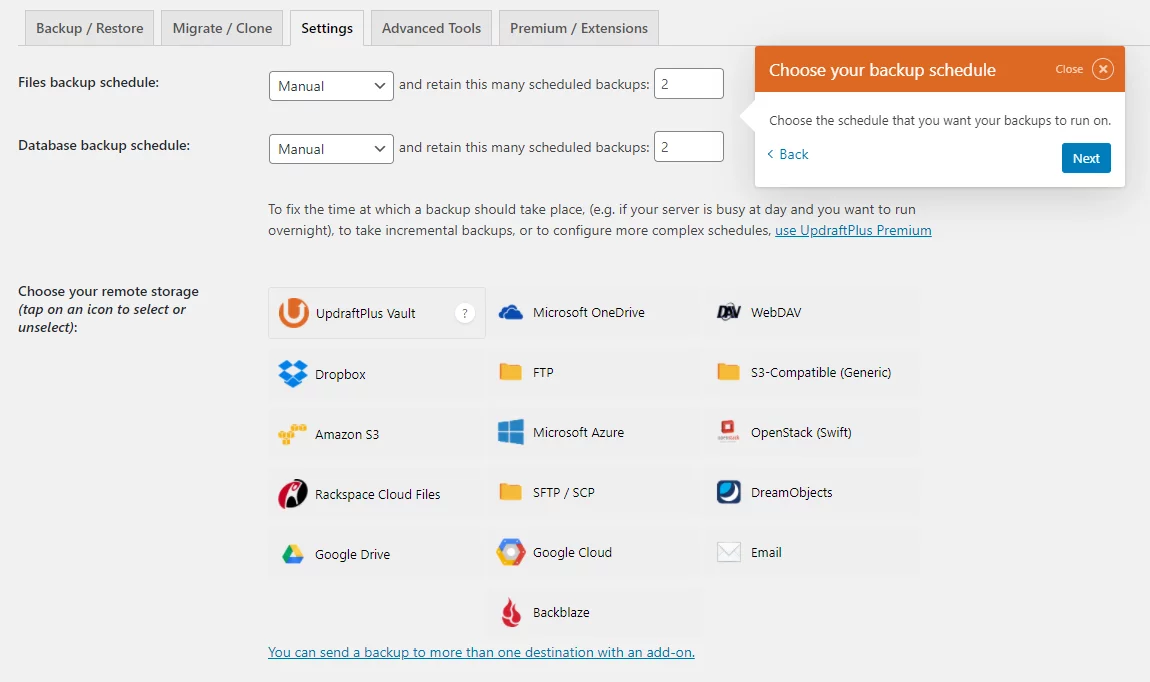Click the 'Choose your backup schedule' popup title
Viewport: 1150px width, 682px height.
[x=882, y=70]
